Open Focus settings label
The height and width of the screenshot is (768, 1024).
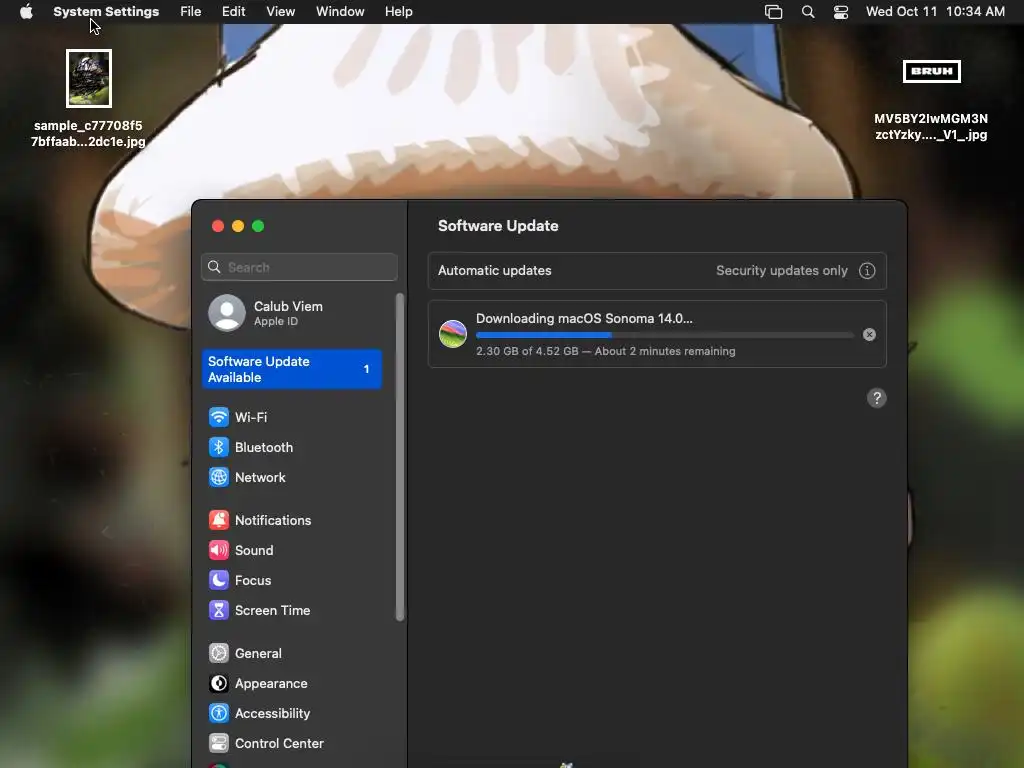click(253, 580)
